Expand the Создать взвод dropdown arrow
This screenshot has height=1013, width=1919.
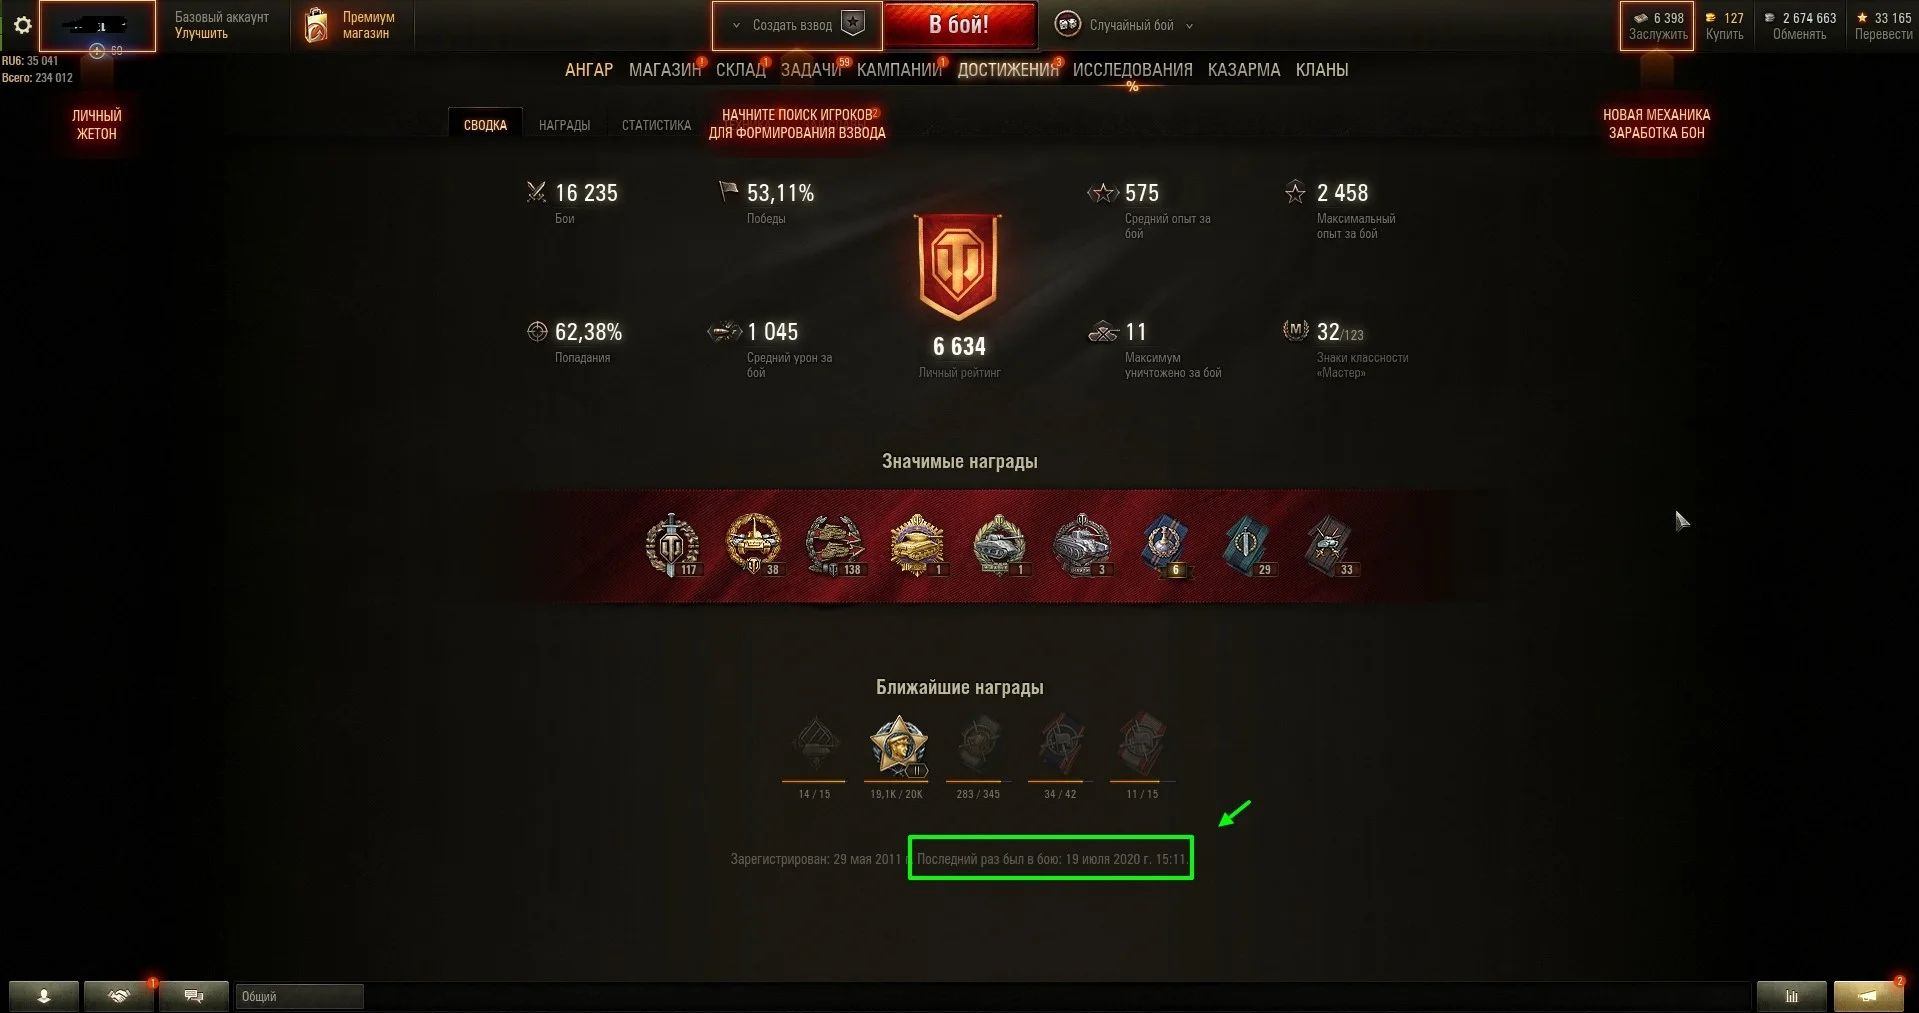pyautogui.click(x=736, y=26)
